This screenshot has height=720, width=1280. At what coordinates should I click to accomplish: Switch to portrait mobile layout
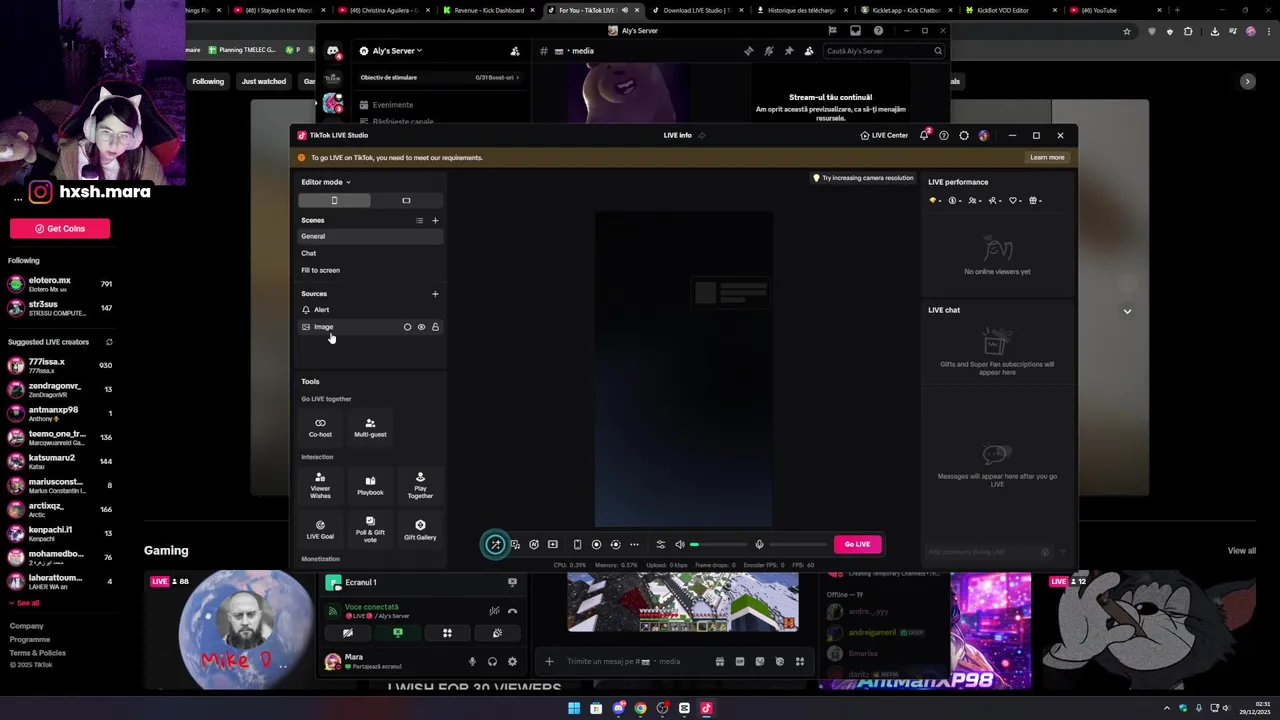click(x=334, y=200)
